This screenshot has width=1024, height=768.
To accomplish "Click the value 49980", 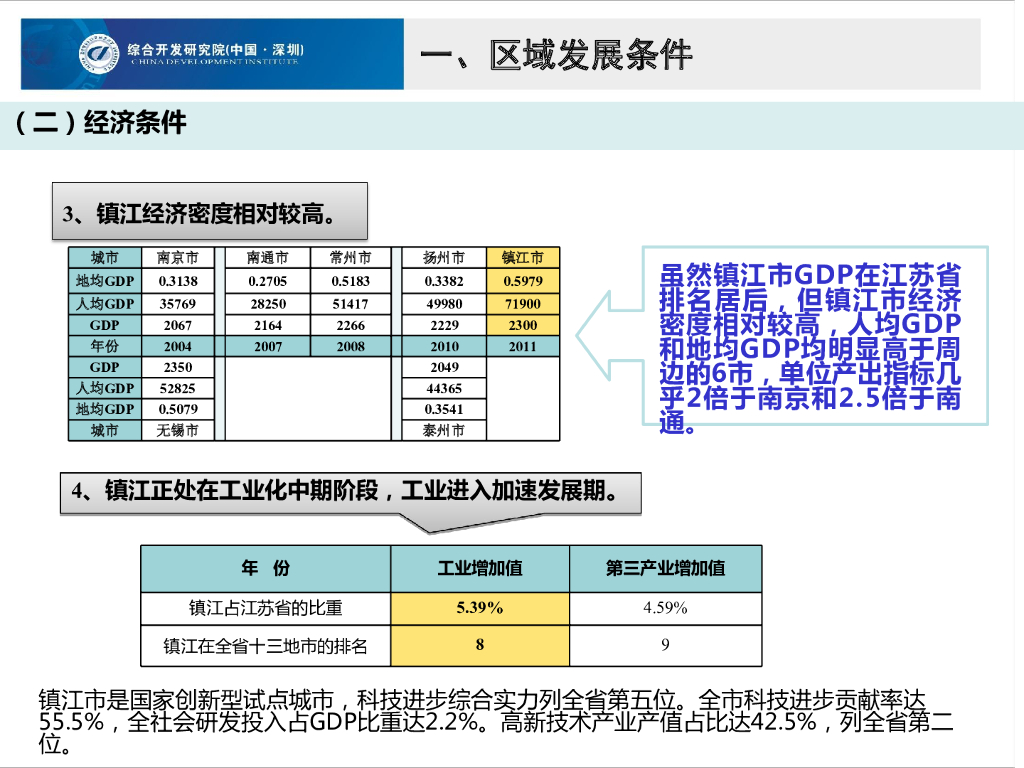I will pos(444,304).
